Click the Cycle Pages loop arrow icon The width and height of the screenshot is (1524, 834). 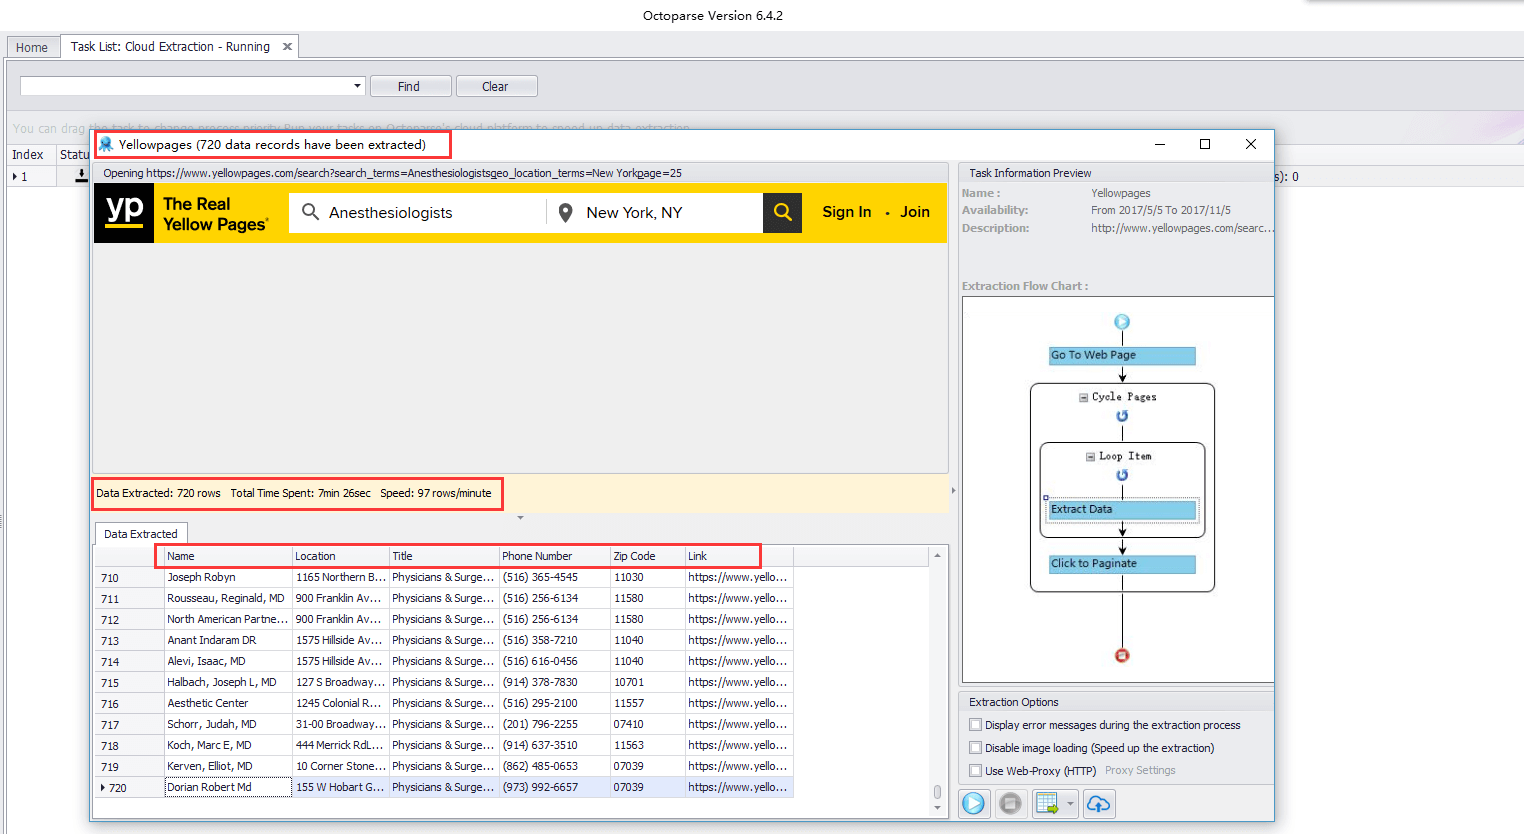(1122, 416)
